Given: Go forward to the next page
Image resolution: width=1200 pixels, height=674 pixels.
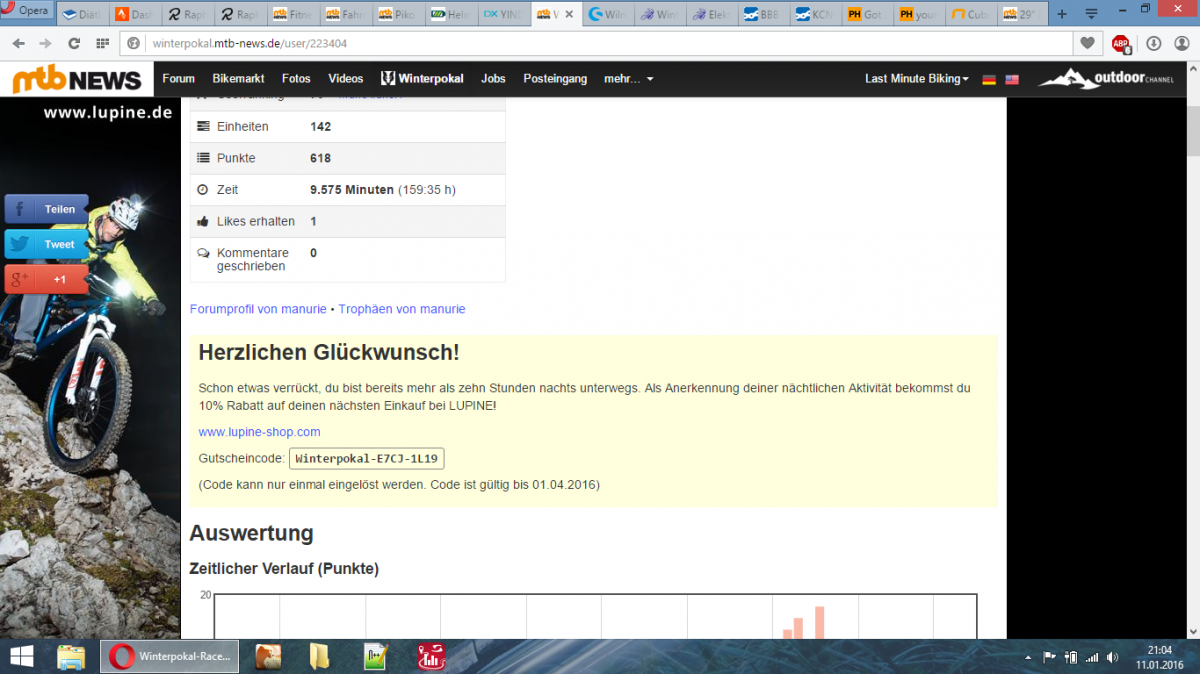Looking at the screenshot, I should pos(45,44).
